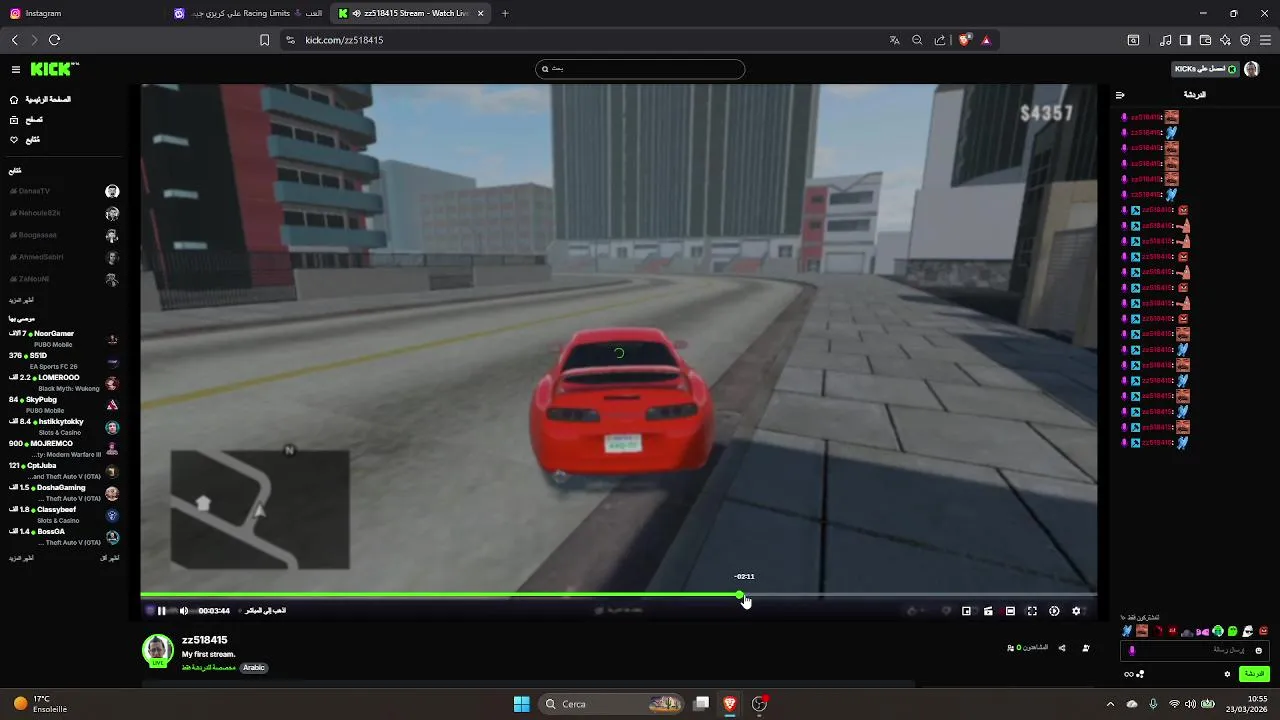This screenshot has width=1280, height=720.
Task: Open LOMEROOO recommended channel
Action: click(64, 382)
